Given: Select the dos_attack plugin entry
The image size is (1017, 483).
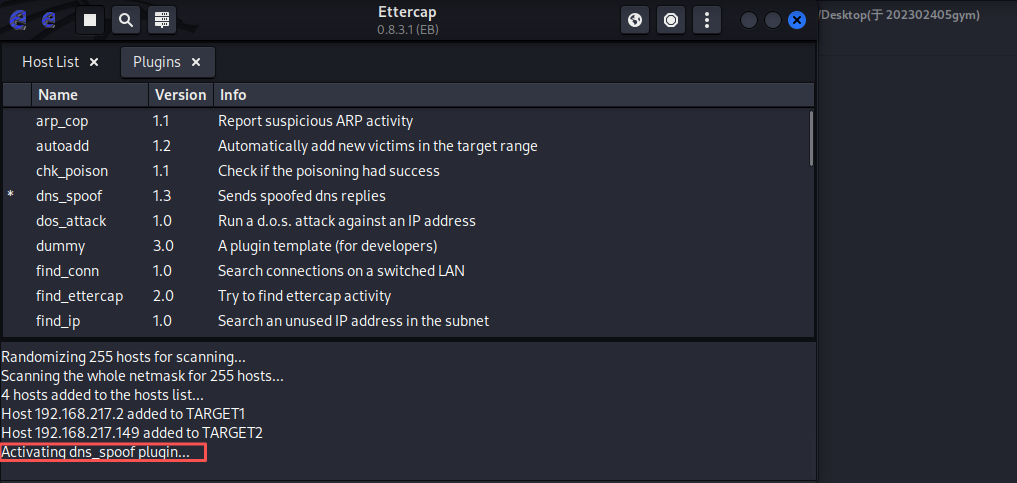Looking at the screenshot, I should (71, 221).
